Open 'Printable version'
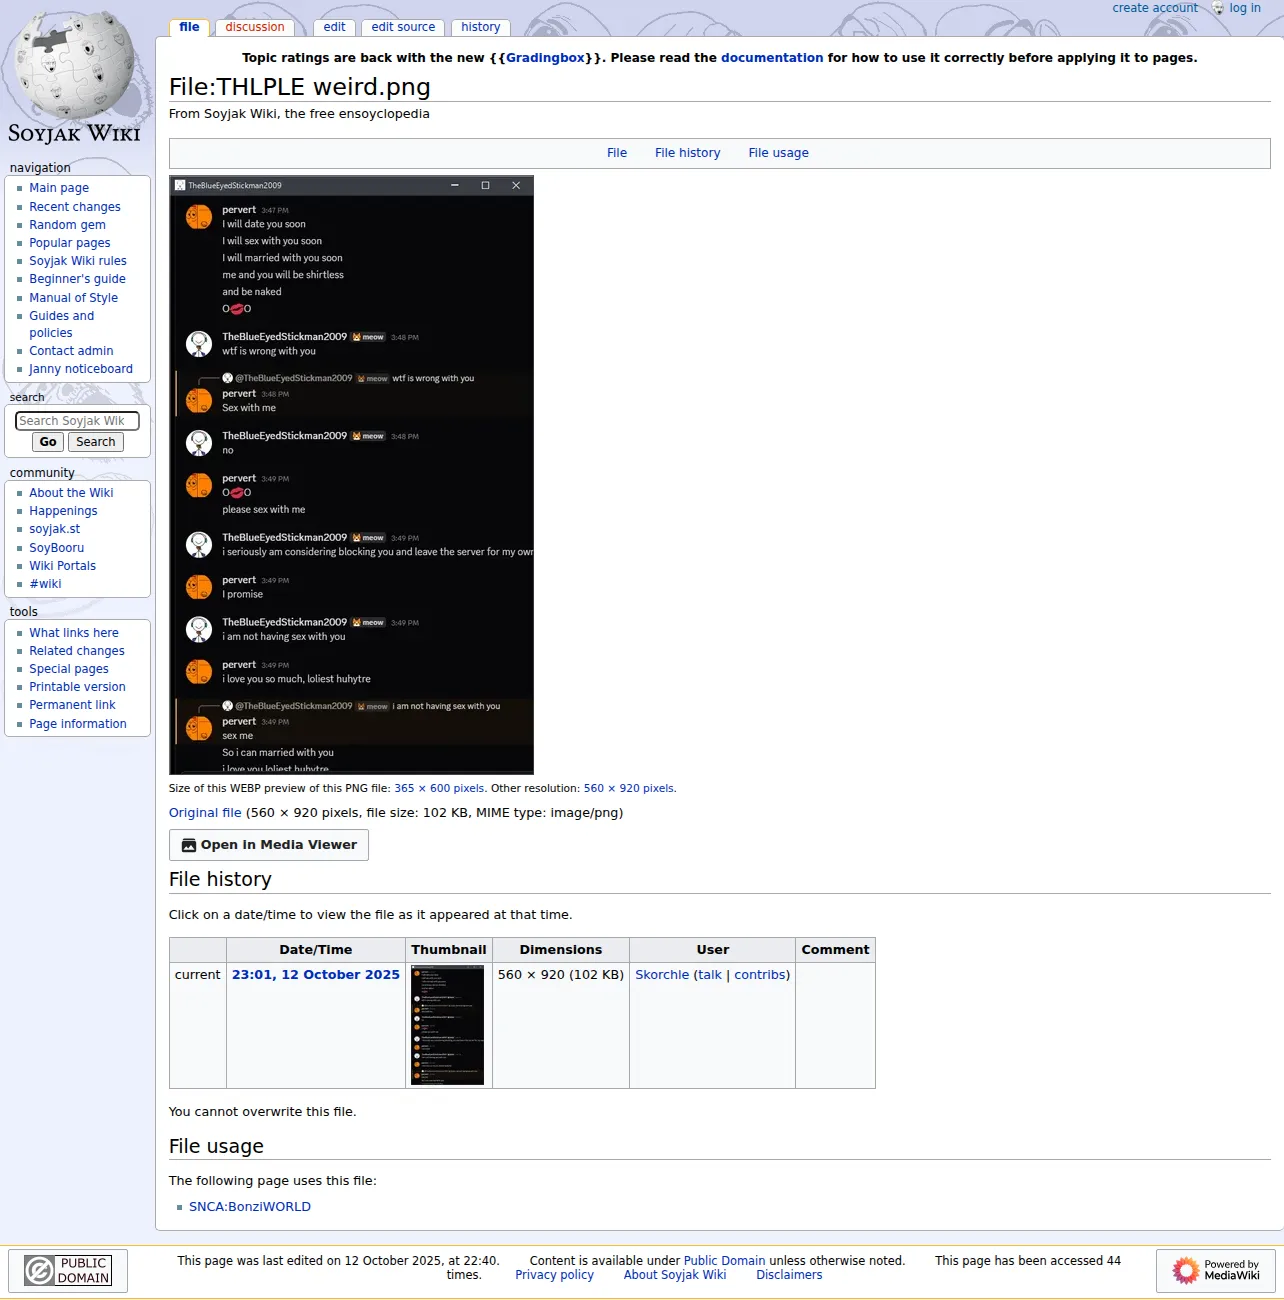 point(77,687)
